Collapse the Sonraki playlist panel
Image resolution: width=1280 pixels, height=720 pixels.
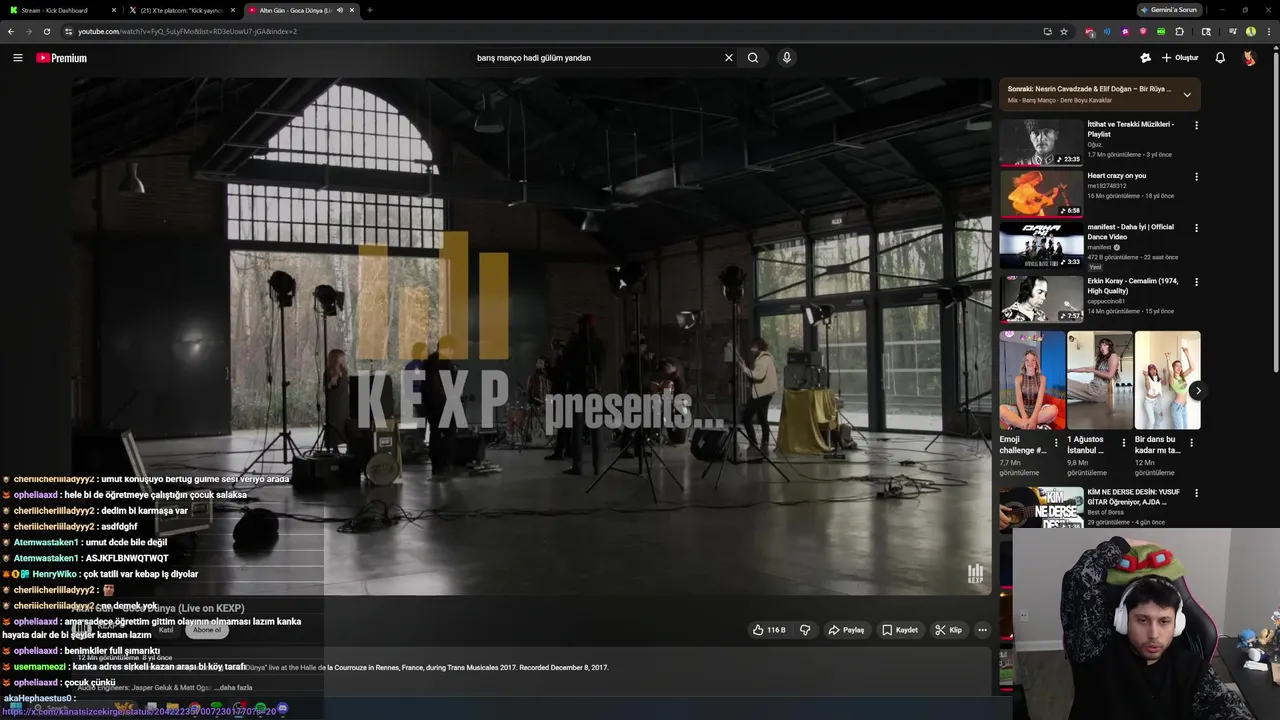click(1187, 95)
